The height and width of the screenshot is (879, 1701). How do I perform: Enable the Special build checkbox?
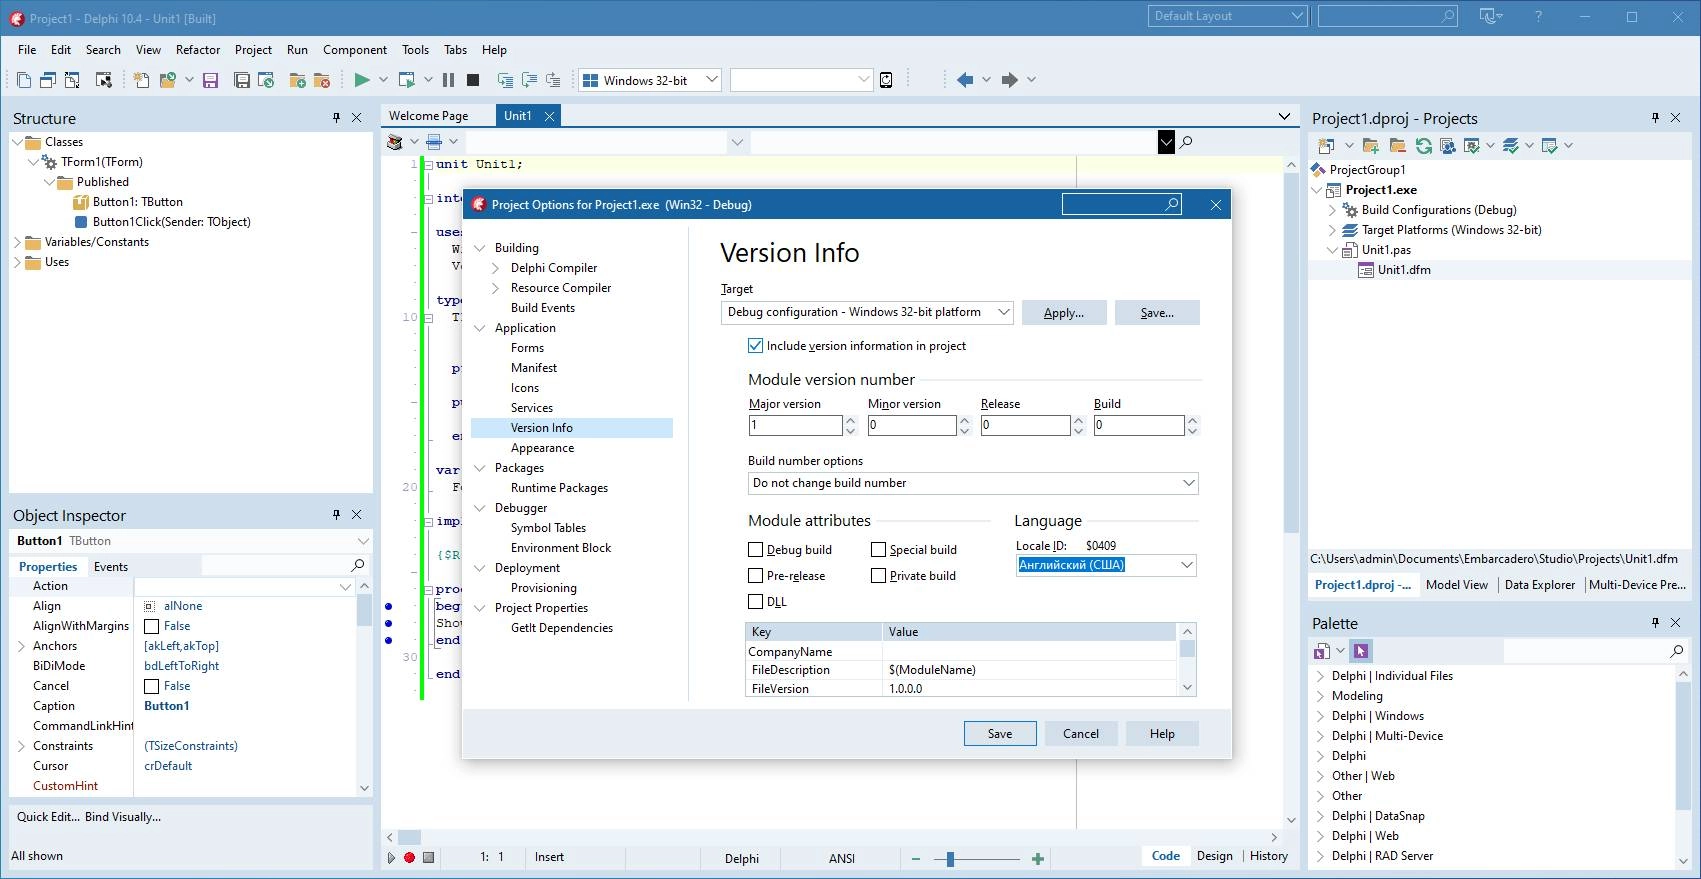(x=878, y=550)
